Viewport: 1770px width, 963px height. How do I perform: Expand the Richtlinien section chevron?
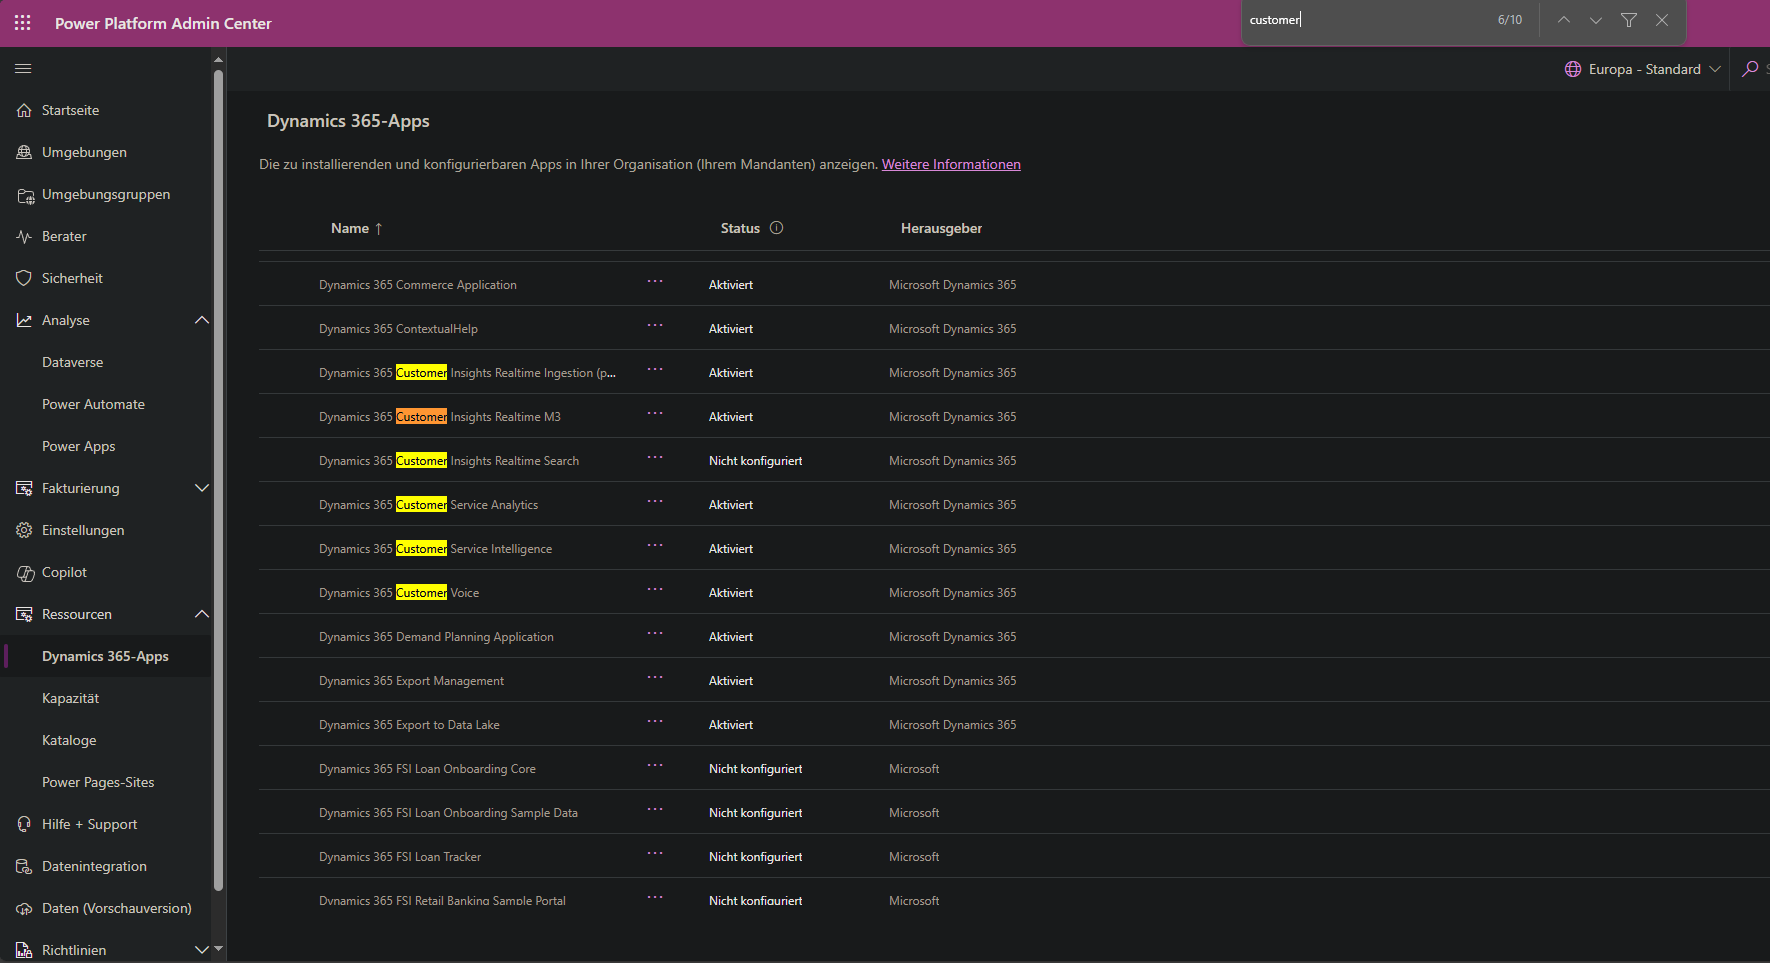[202, 950]
